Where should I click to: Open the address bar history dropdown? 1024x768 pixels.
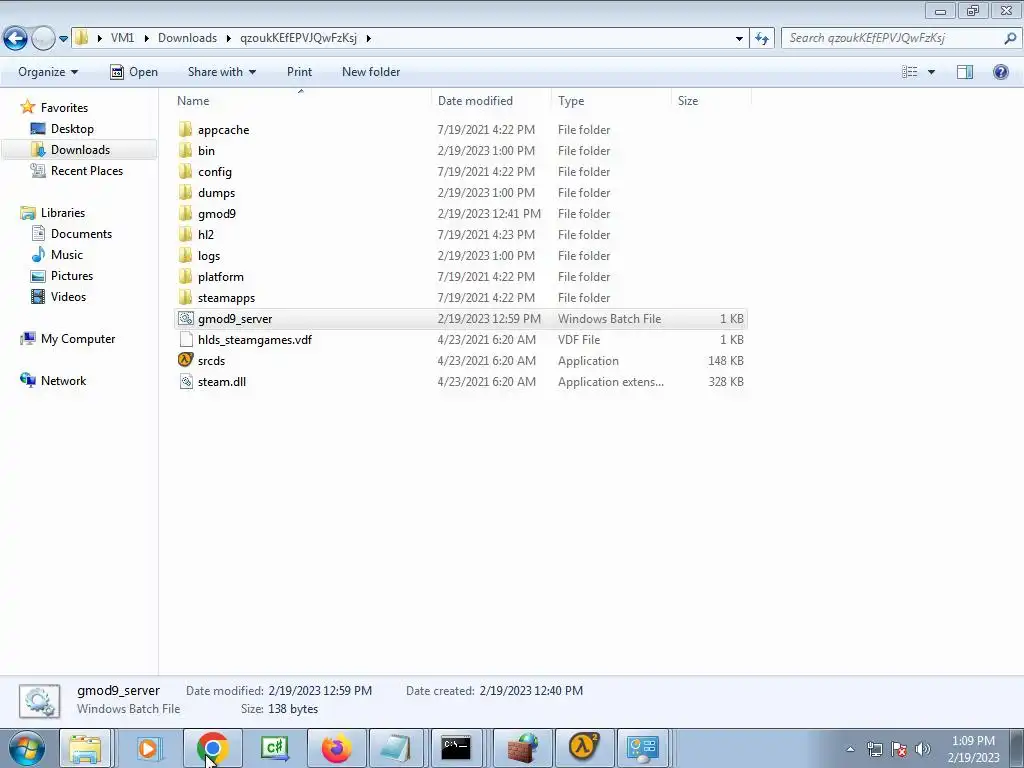[x=739, y=38]
